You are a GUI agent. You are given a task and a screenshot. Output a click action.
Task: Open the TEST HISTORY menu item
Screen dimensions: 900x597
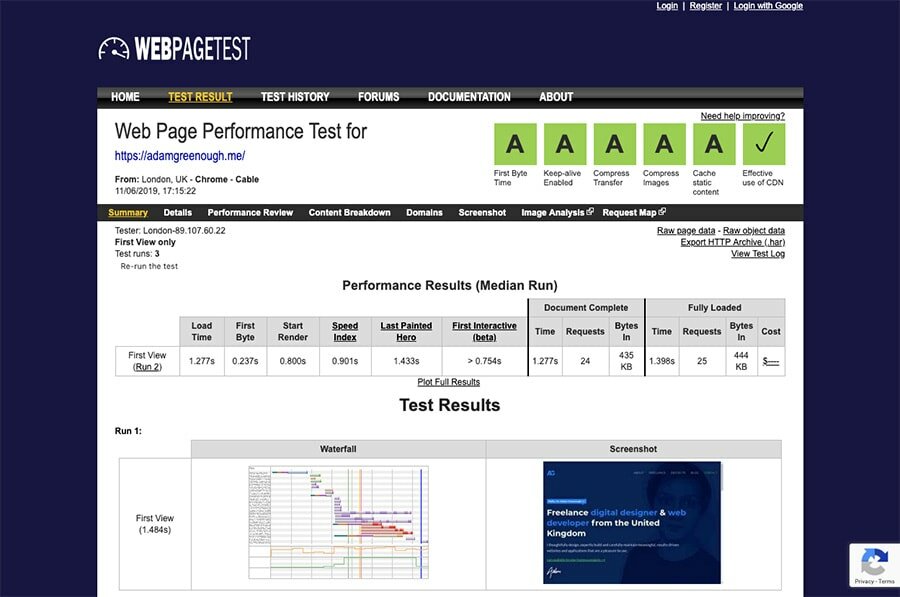(x=295, y=96)
